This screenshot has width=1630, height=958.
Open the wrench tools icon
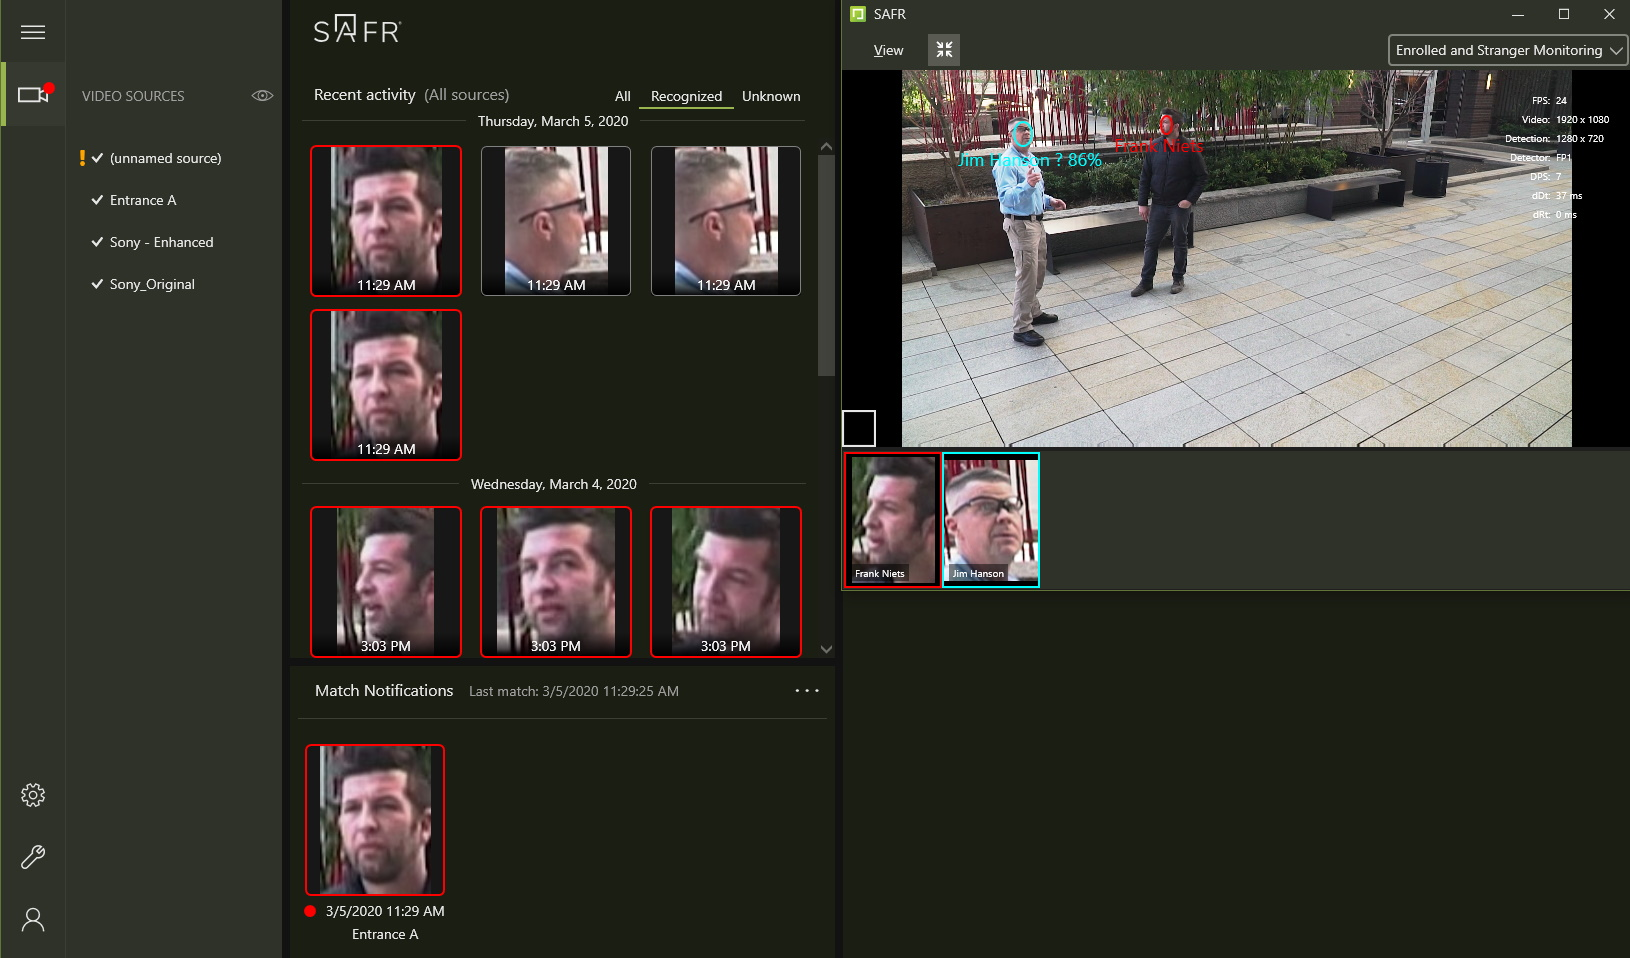pyautogui.click(x=33, y=857)
